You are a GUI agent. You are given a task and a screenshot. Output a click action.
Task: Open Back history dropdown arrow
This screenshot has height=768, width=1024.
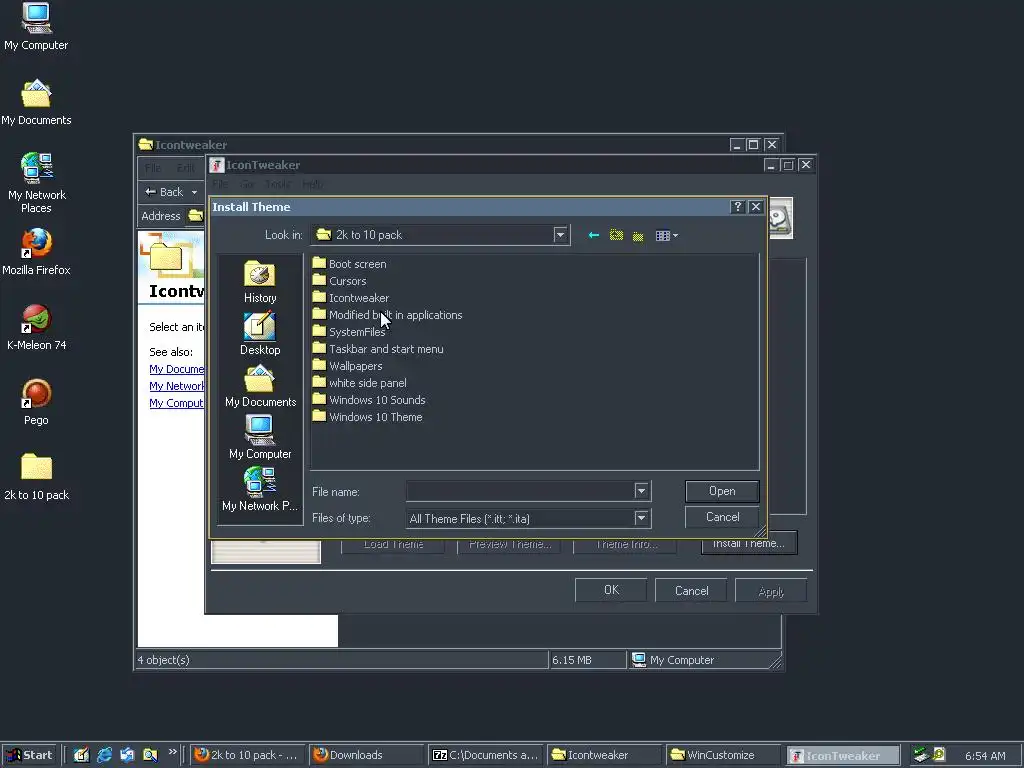[195, 192]
